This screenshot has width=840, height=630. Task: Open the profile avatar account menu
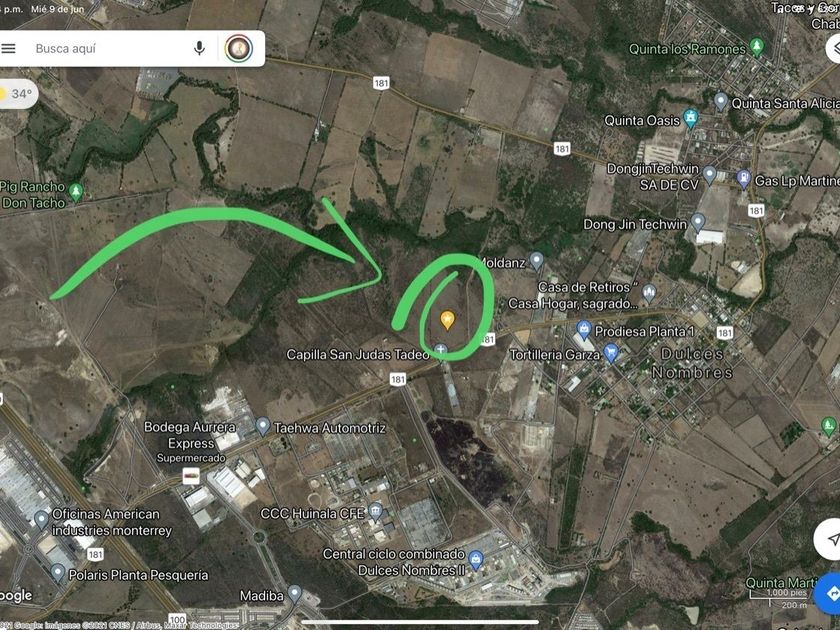pyautogui.click(x=239, y=48)
